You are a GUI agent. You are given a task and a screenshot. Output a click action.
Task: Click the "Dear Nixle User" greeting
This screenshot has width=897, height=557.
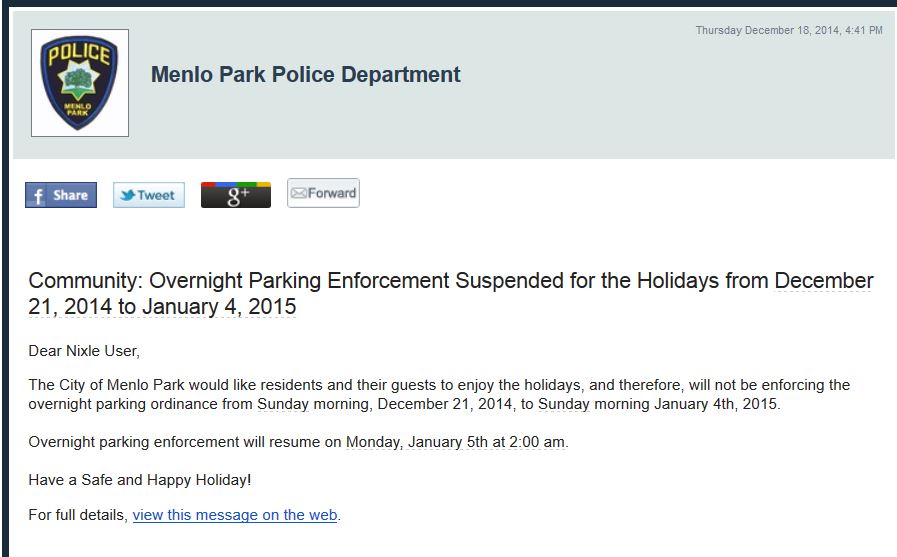[84, 350]
